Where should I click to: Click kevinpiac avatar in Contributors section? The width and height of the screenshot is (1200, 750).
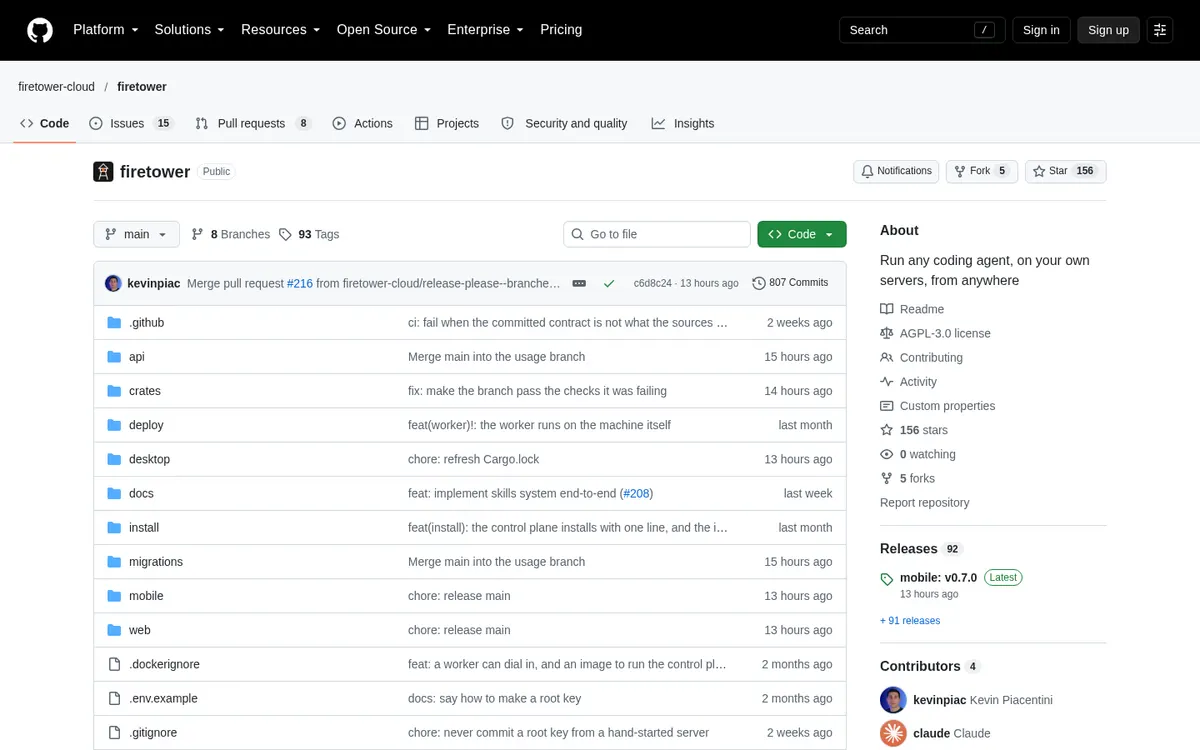893,700
